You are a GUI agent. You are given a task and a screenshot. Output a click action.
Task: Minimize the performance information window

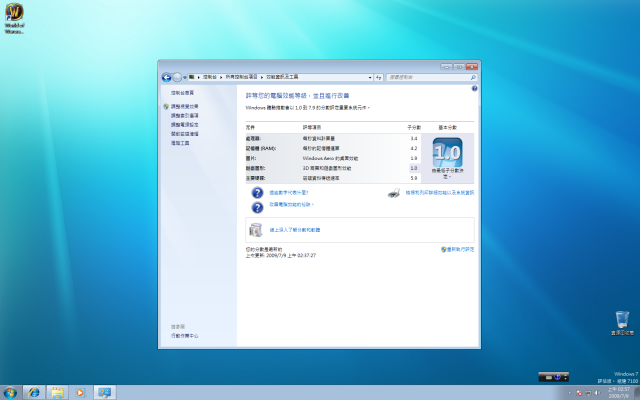[x=447, y=67]
